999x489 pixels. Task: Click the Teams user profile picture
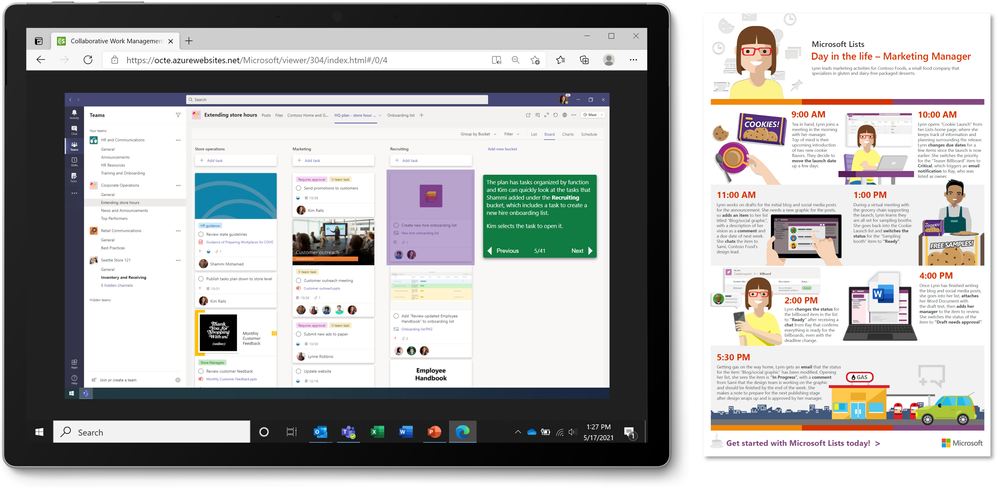[564, 99]
